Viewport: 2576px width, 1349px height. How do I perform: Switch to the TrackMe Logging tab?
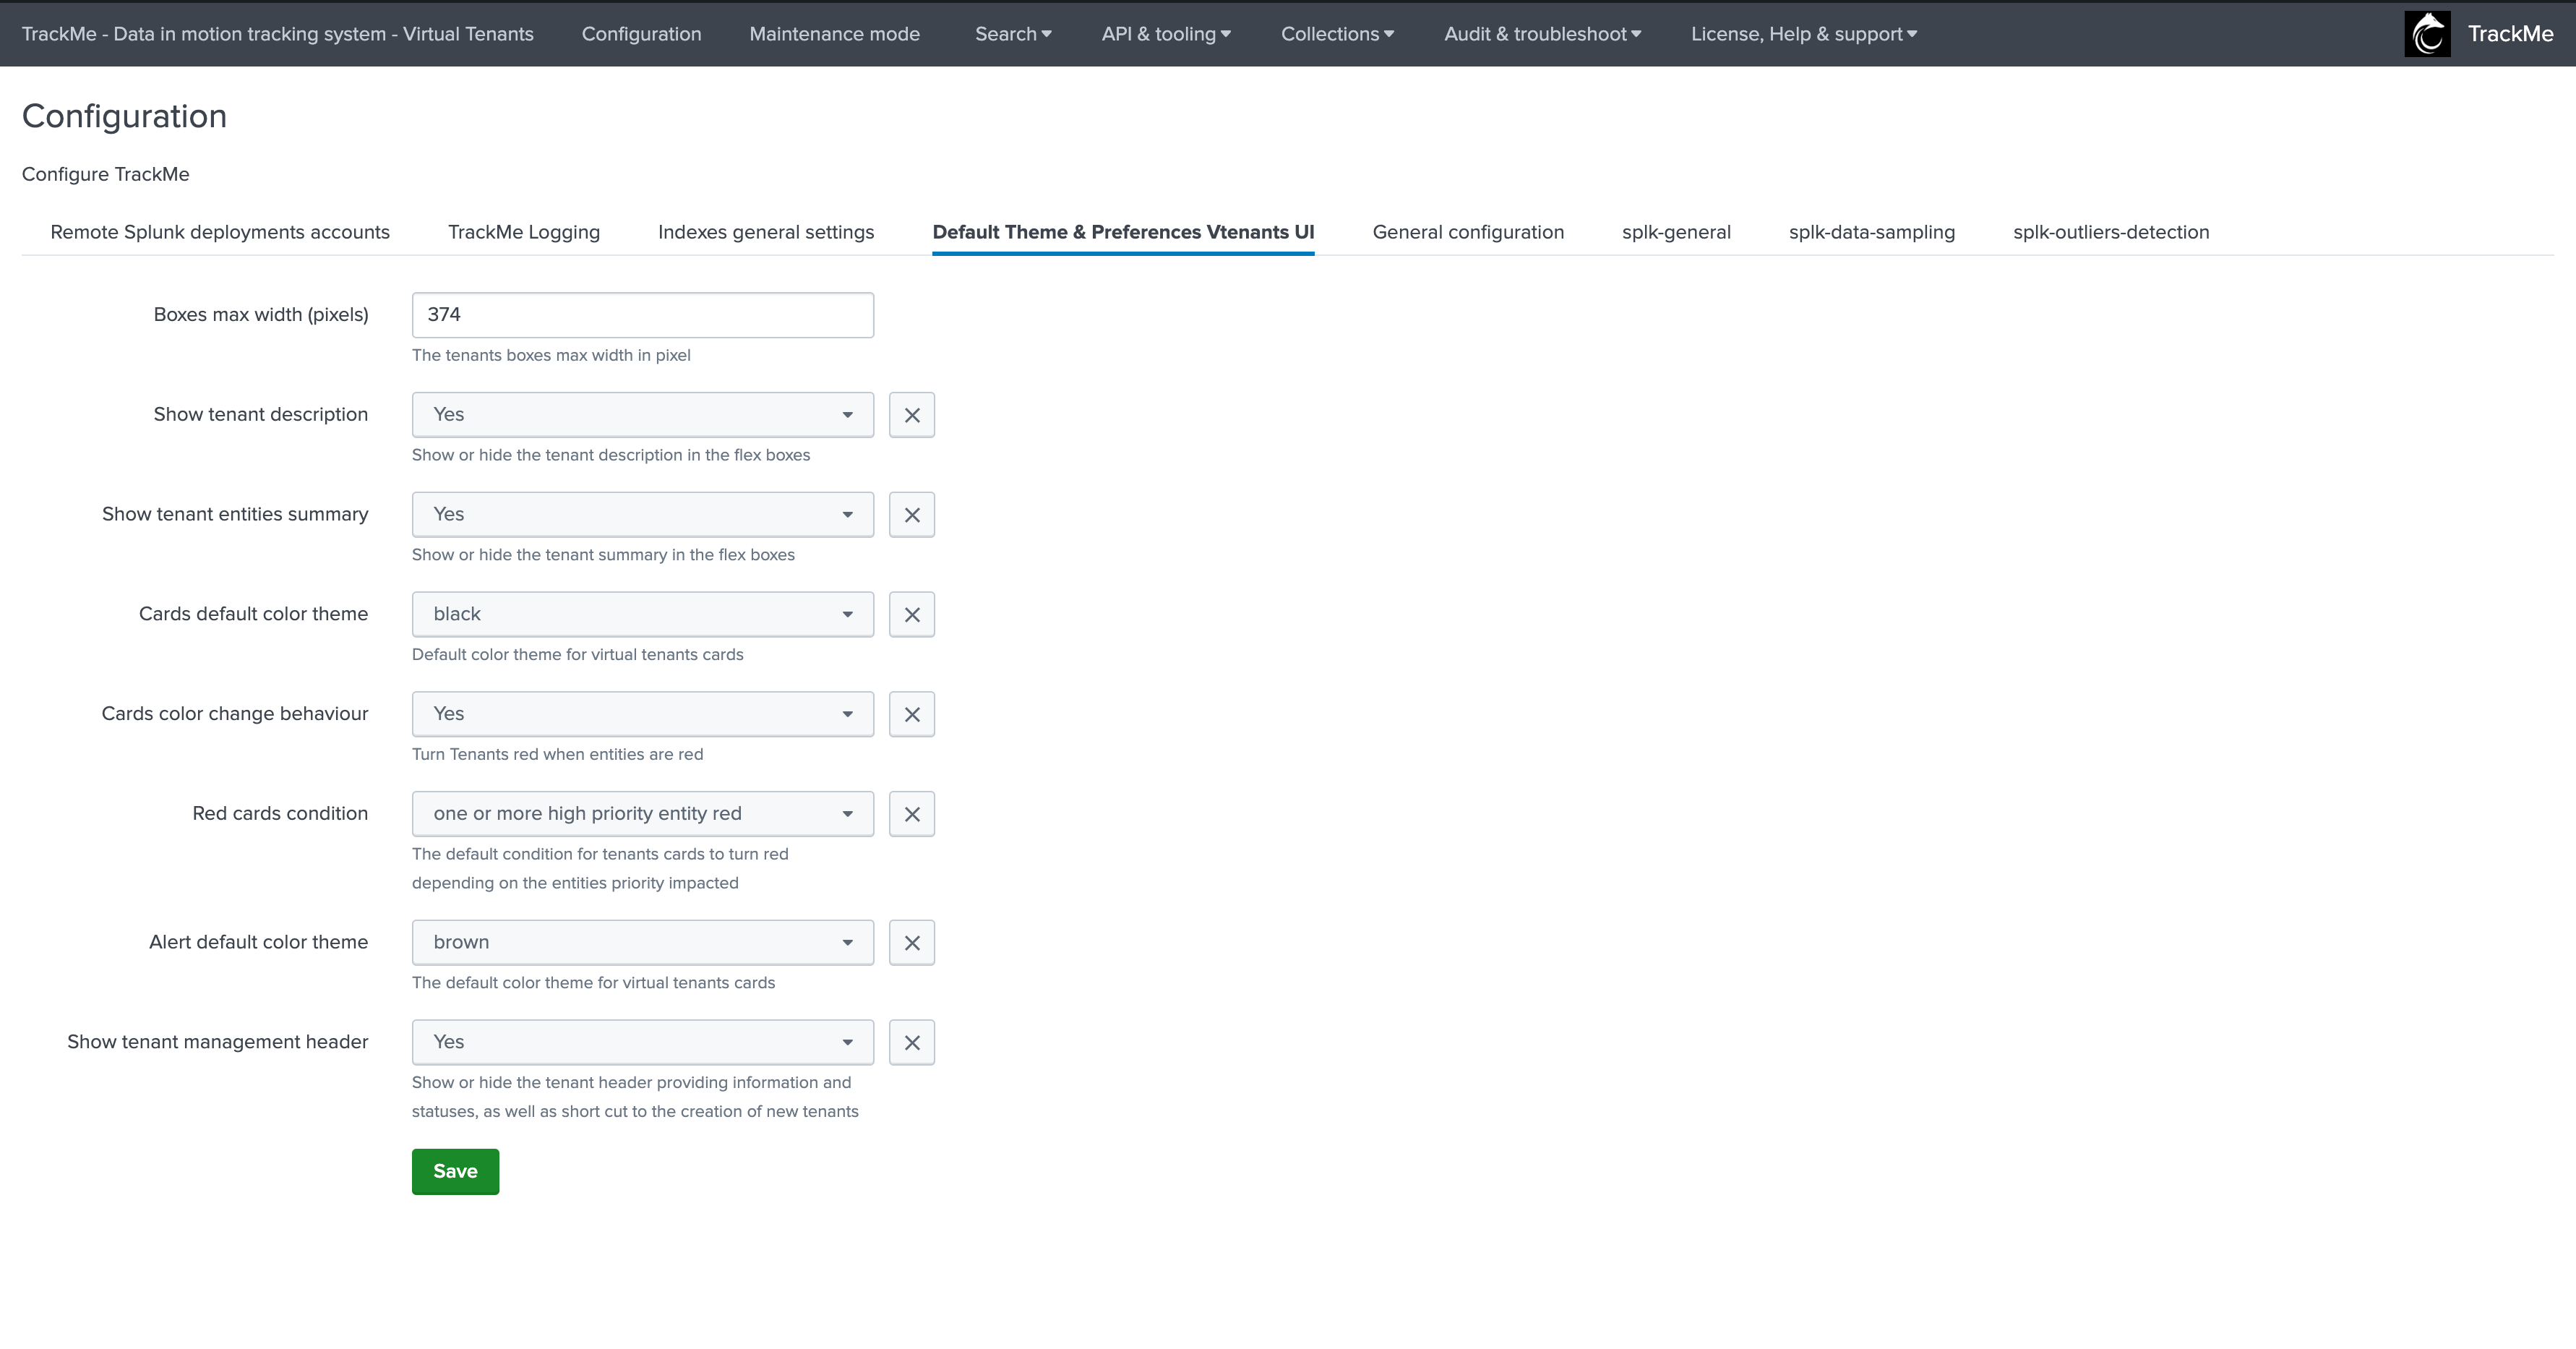pyautogui.click(x=523, y=232)
